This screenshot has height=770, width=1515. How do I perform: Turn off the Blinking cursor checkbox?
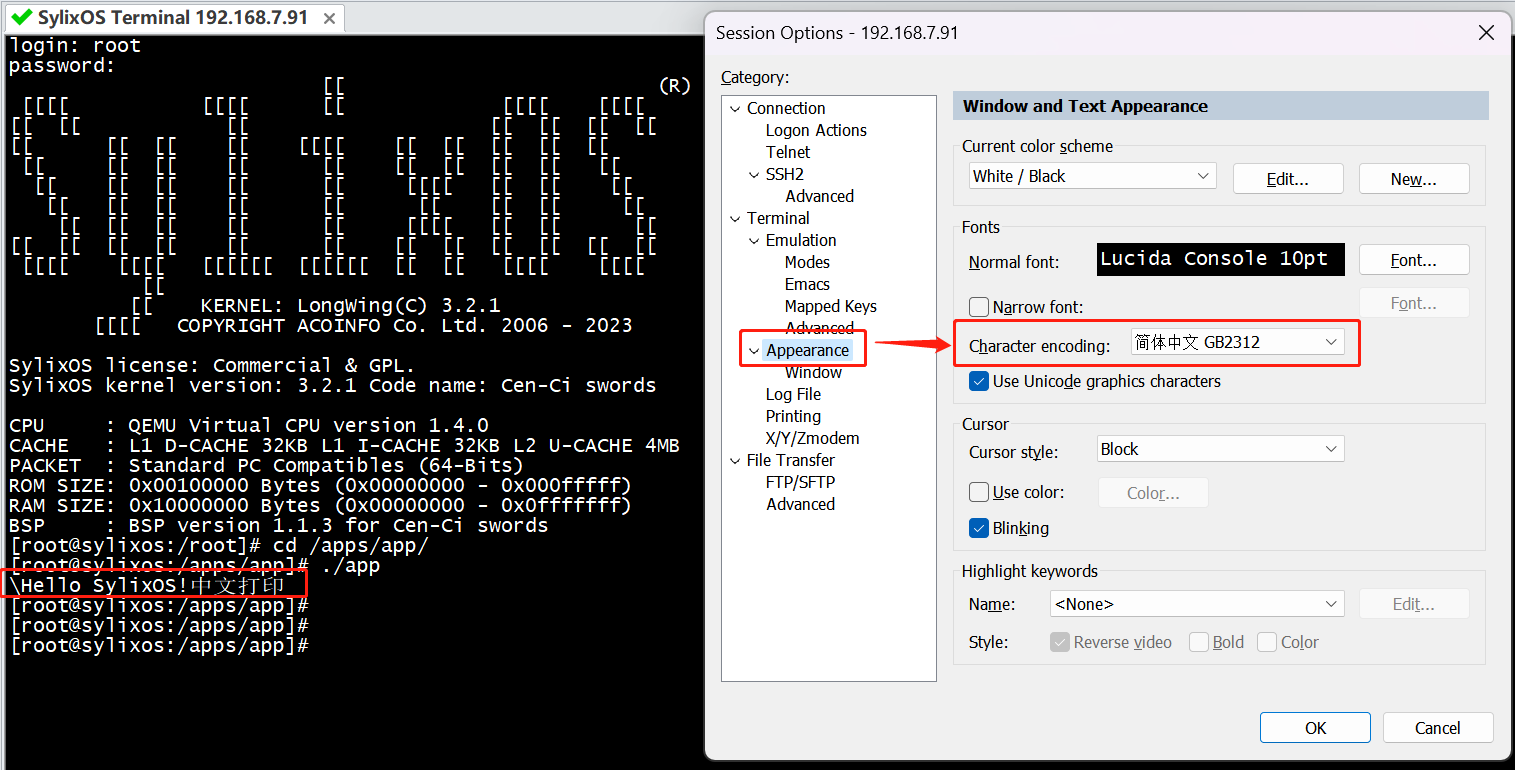[x=979, y=528]
